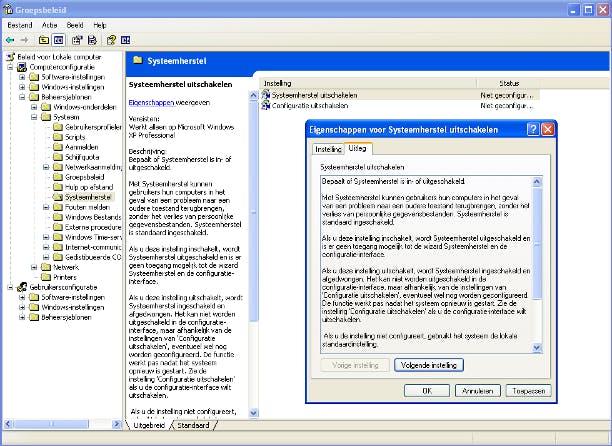Open the Bestand menu

20,25
